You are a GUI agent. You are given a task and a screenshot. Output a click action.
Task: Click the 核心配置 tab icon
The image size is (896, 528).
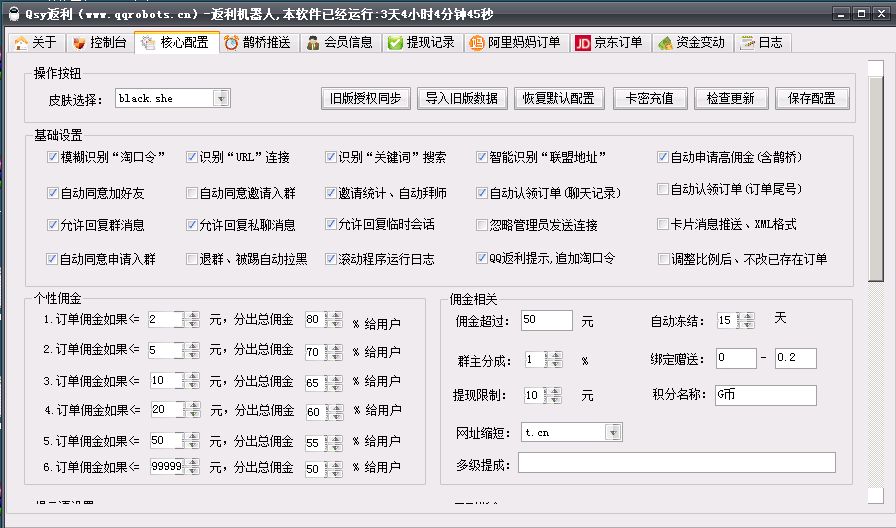pos(148,43)
